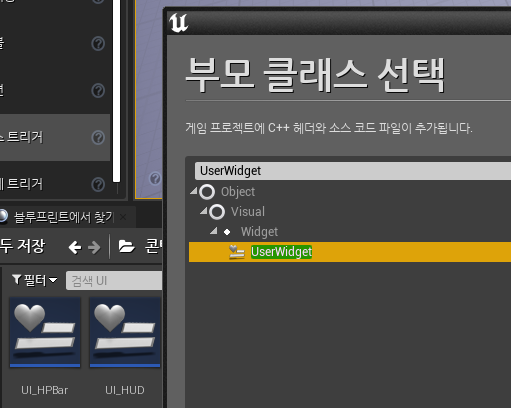Collapse the Widget tree node

[x=214, y=231]
